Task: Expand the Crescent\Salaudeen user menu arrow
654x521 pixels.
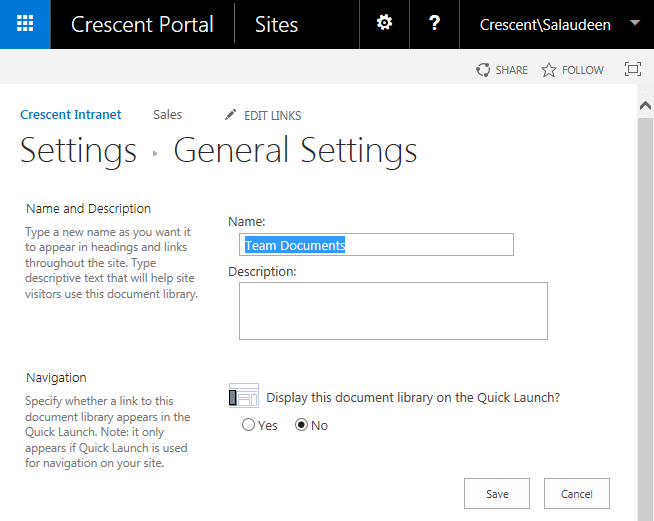Action: (x=635, y=23)
